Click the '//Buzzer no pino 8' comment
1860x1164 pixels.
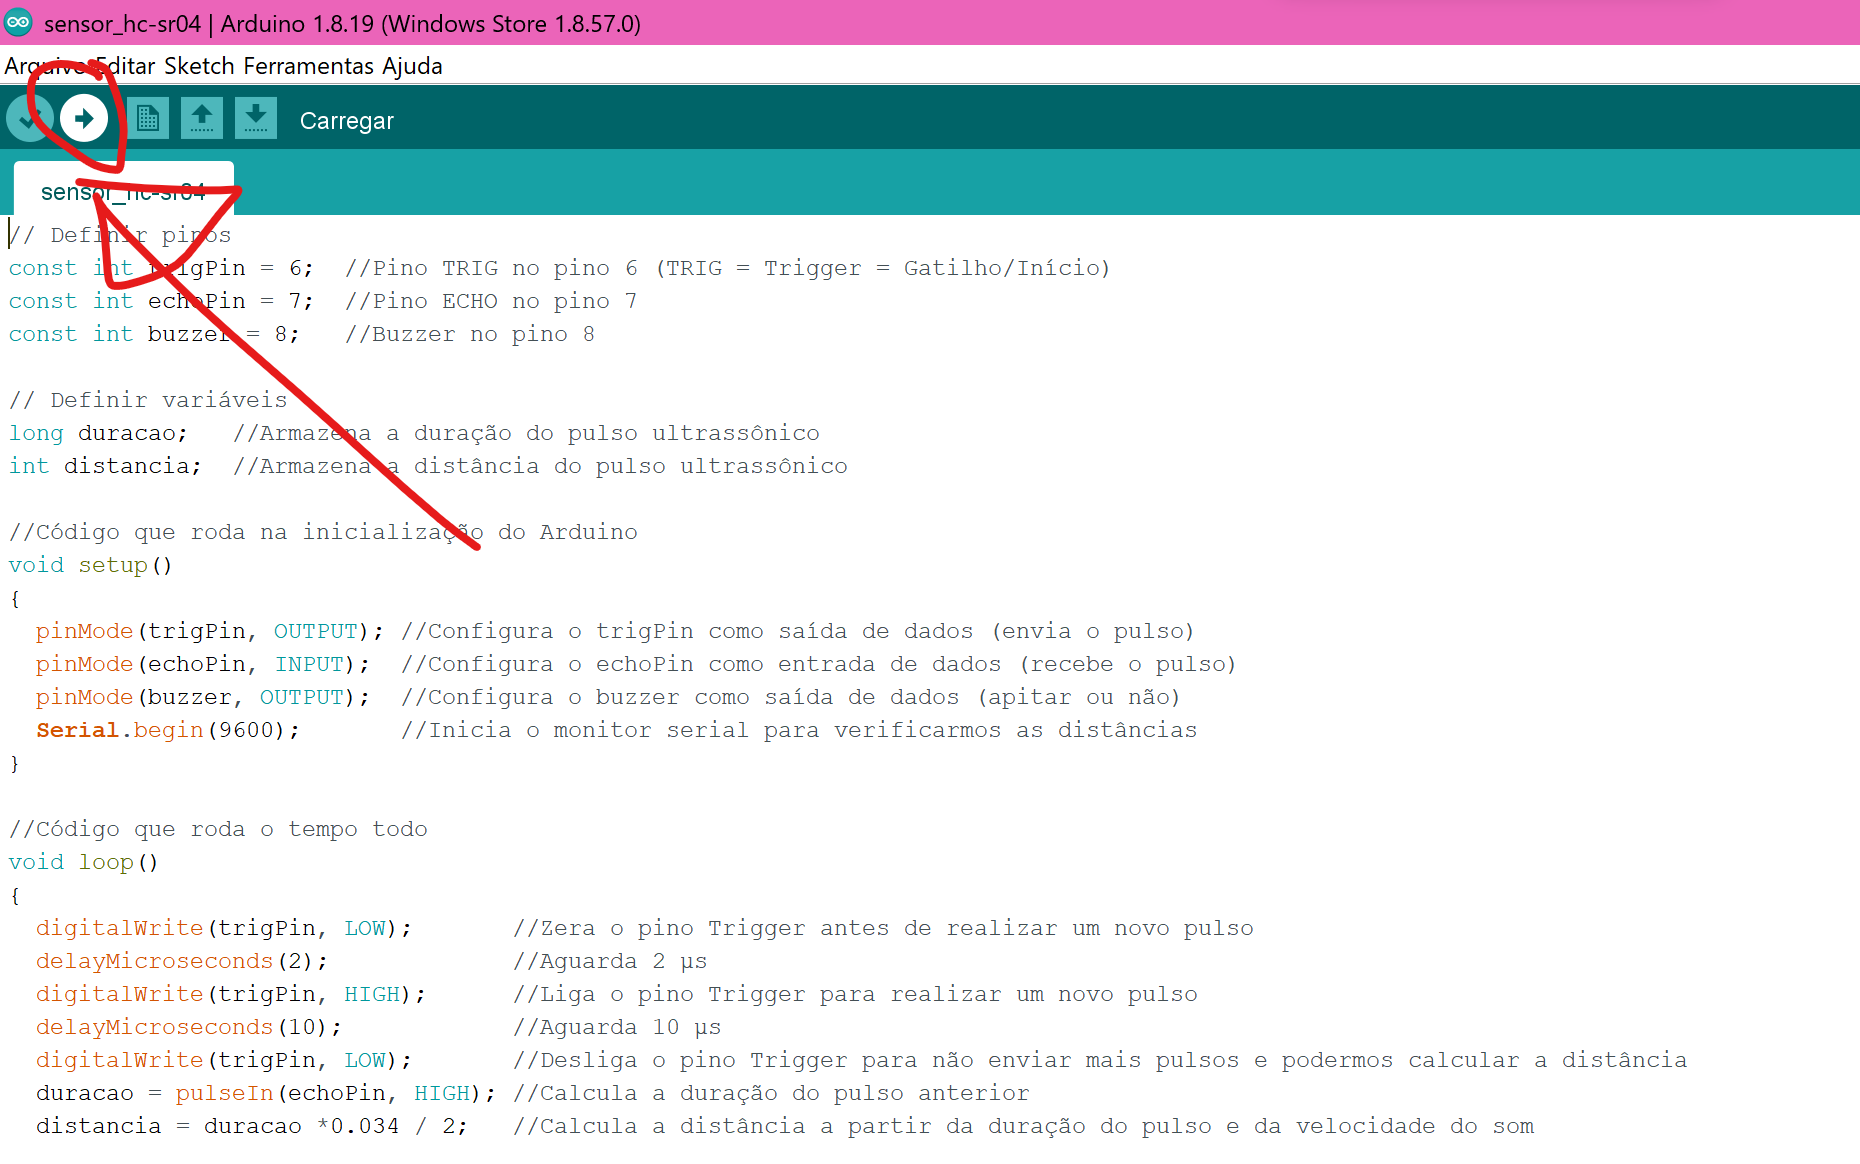click(470, 334)
